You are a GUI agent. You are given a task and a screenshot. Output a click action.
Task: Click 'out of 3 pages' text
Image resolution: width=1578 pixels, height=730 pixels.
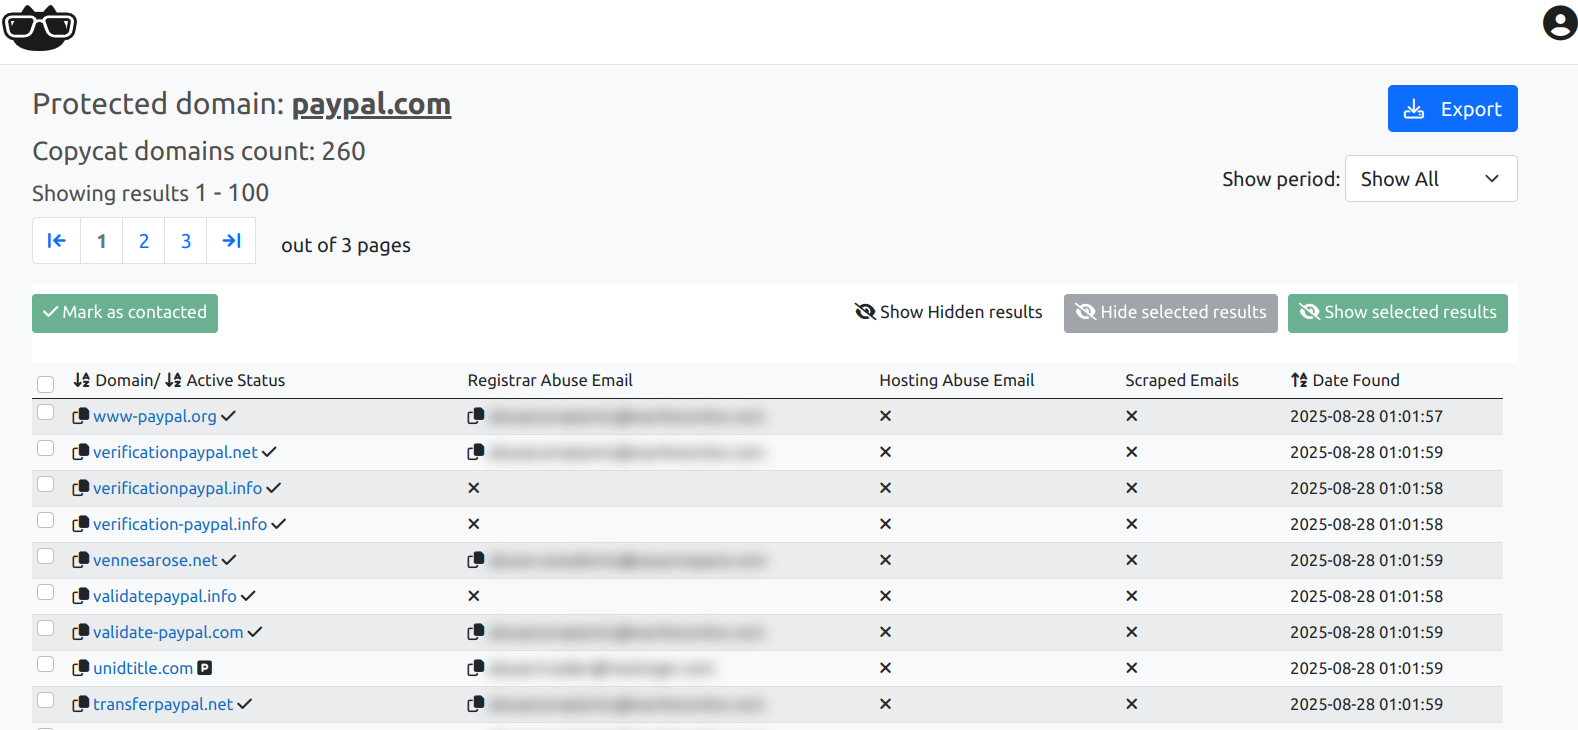[346, 245]
